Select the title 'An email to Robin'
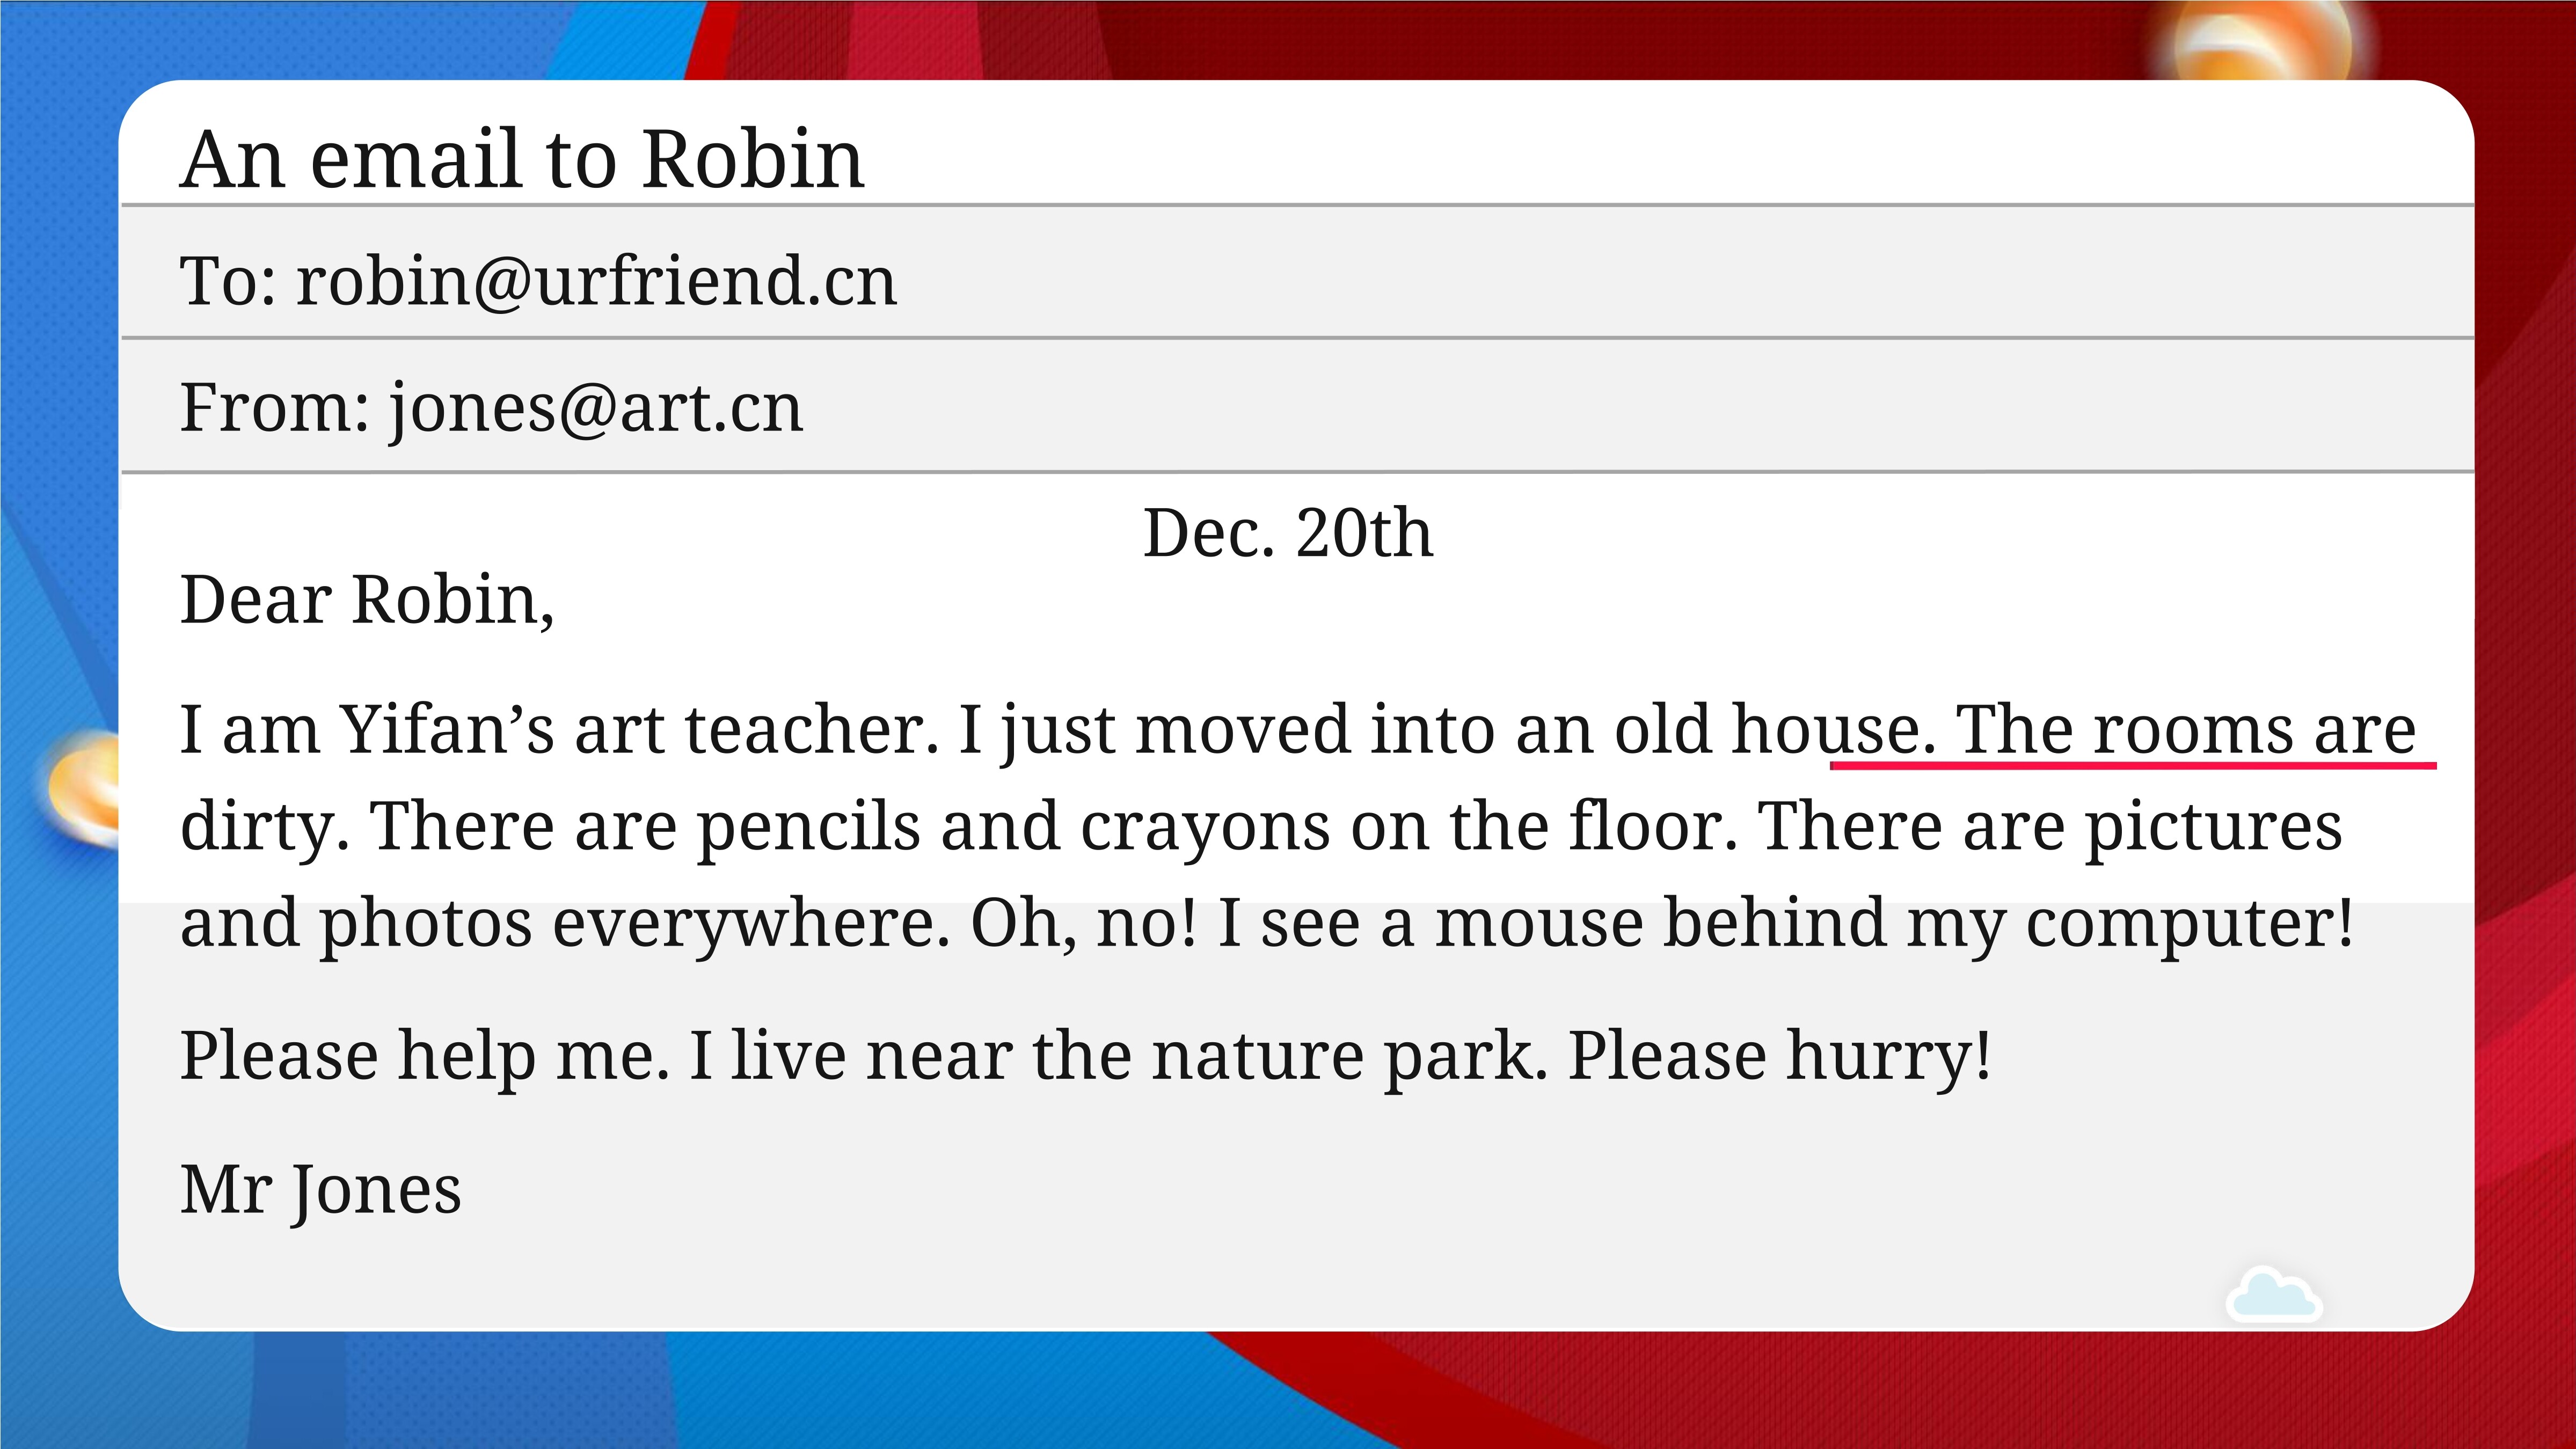 pos(522,159)
